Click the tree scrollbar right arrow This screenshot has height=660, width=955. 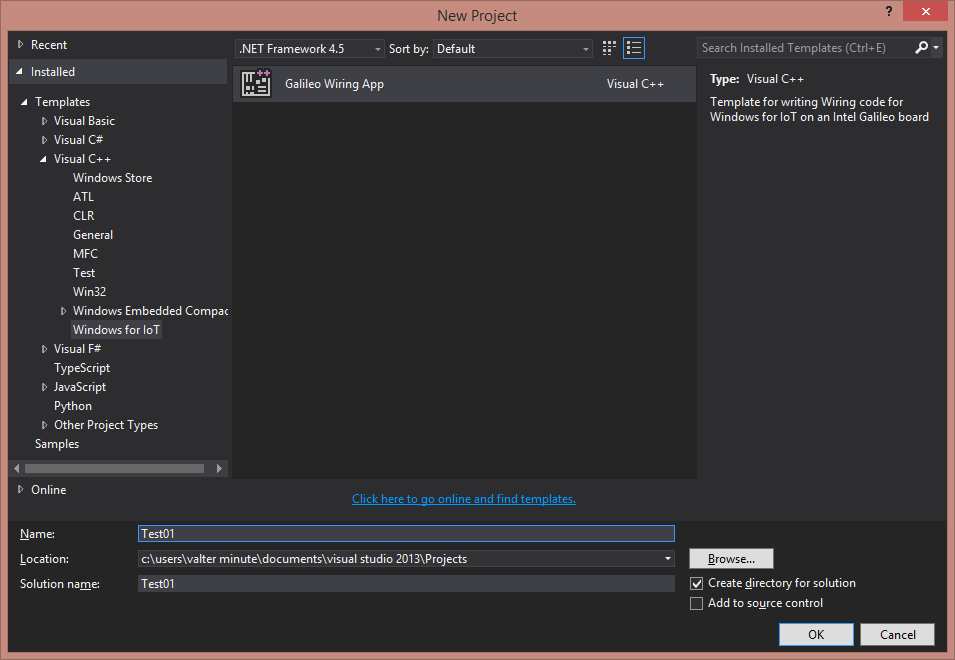[219, 468]
